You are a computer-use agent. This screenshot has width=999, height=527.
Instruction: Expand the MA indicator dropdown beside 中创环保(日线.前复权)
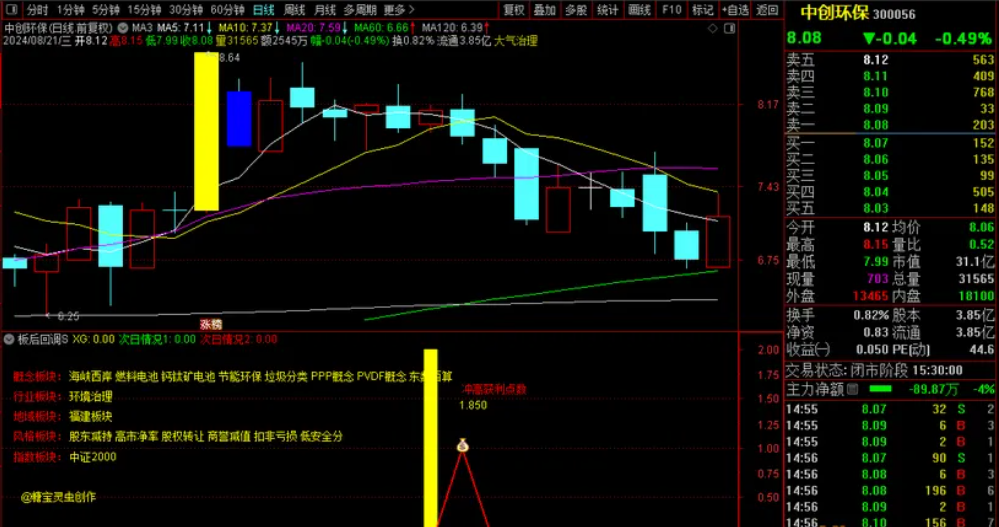click(x=122, y=27)
